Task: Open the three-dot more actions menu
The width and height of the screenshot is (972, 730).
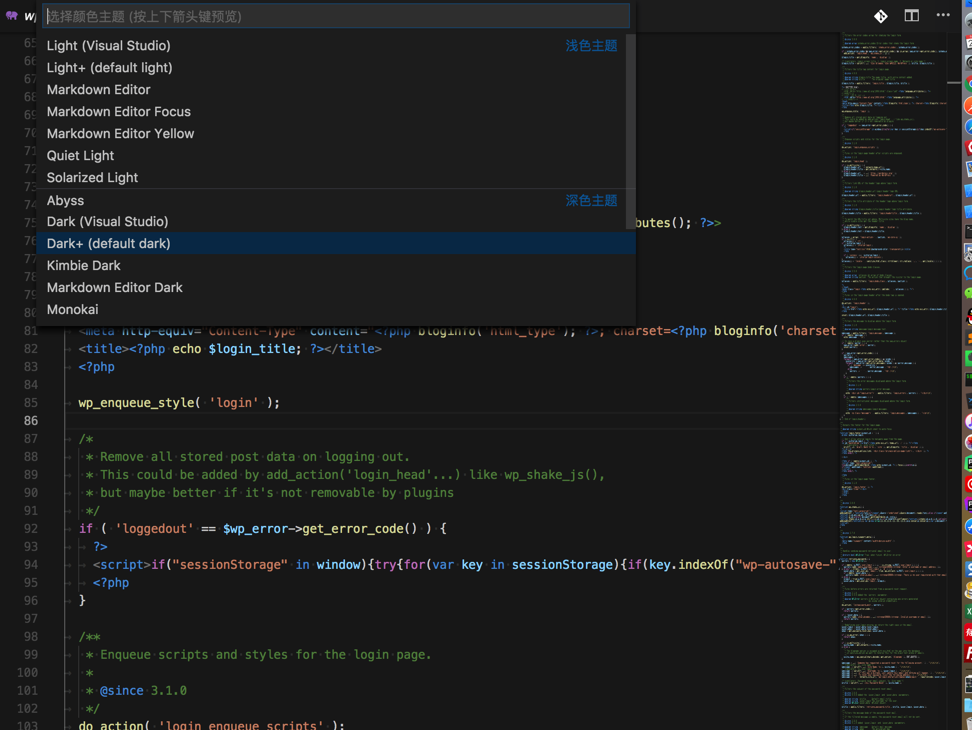Action: click(943, 15)
